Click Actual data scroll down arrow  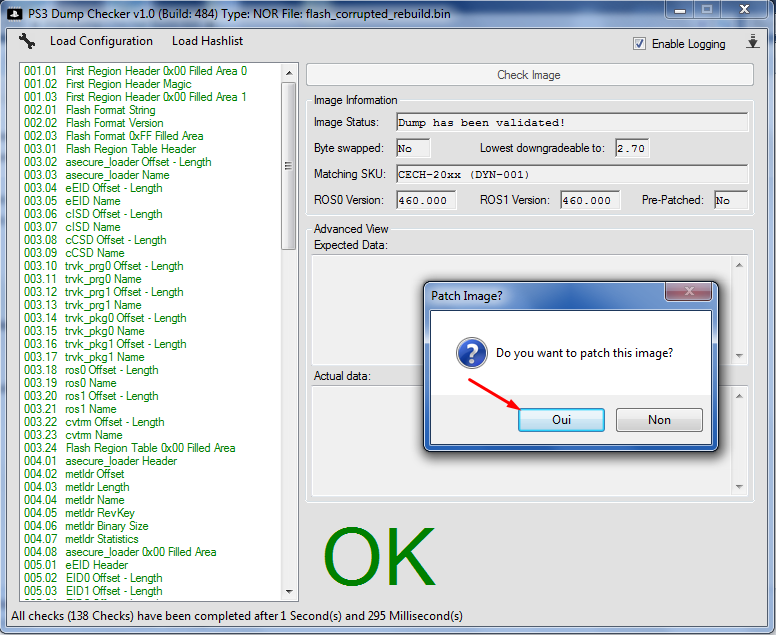click(x=739, y=487)
